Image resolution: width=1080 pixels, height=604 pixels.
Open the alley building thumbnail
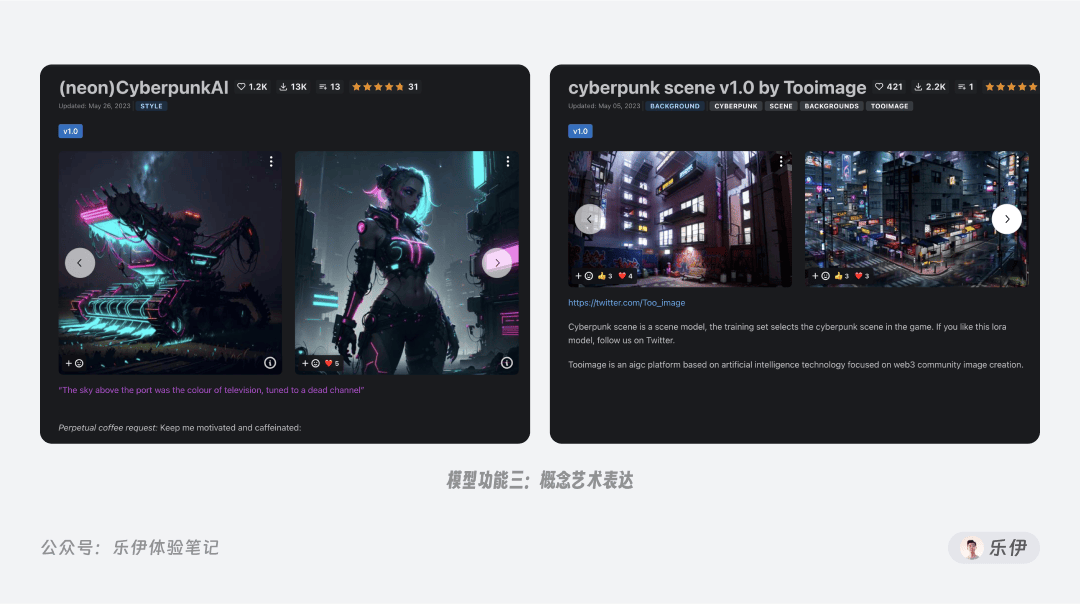(x=680, y=218)
